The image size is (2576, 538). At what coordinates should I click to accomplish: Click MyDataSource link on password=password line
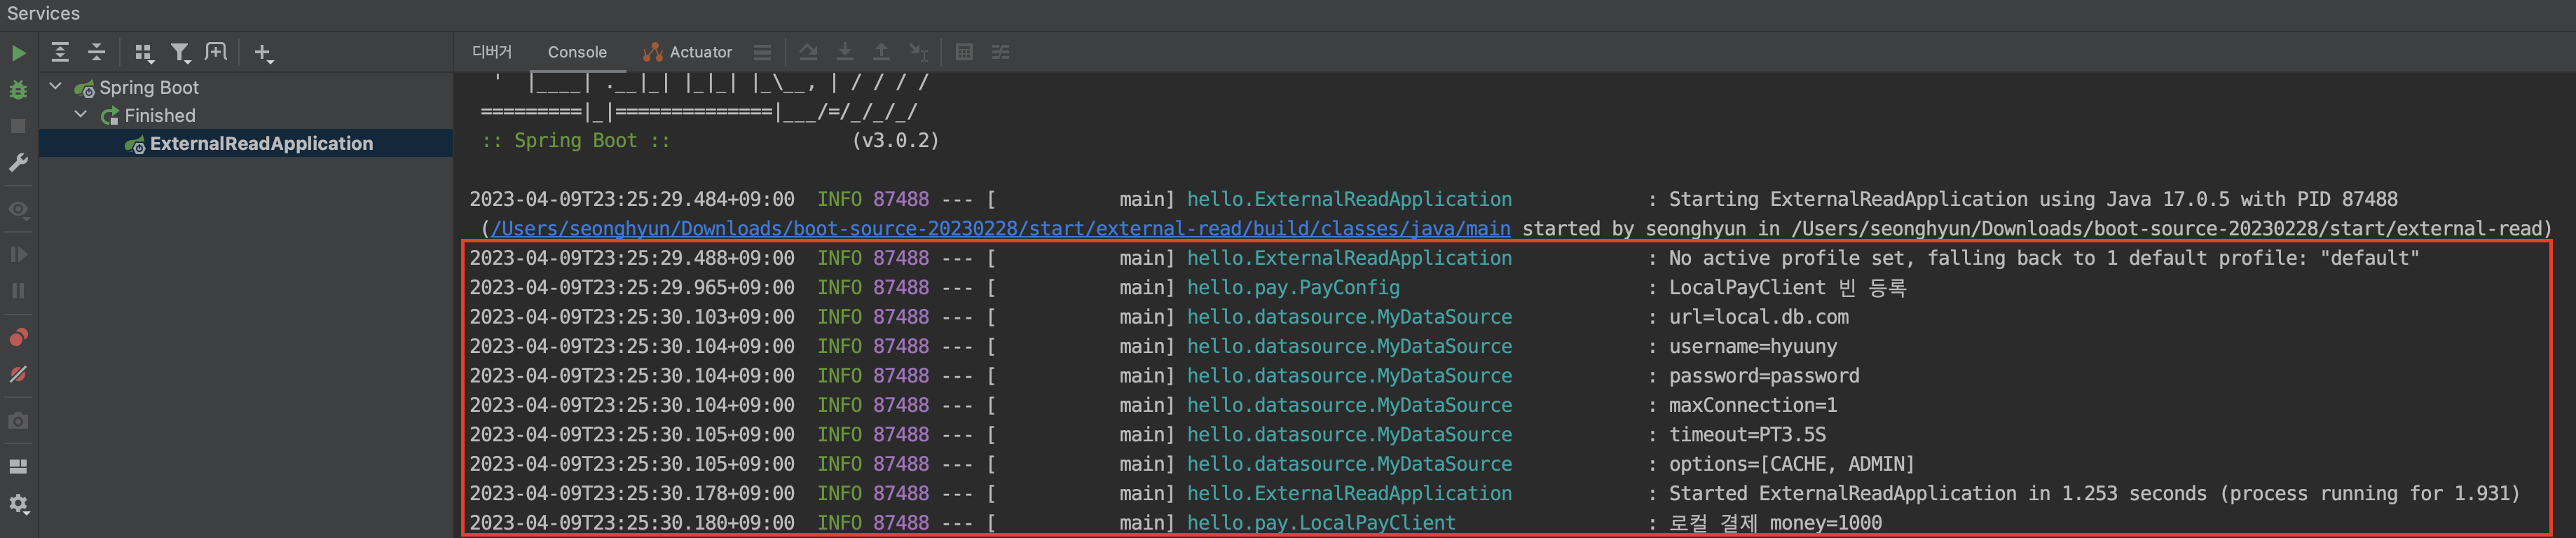click(x=1349, y=376)
